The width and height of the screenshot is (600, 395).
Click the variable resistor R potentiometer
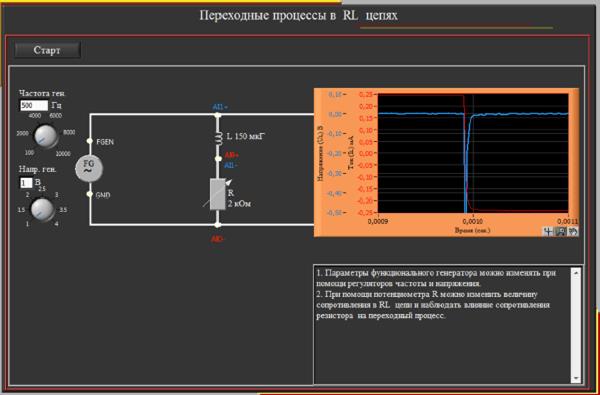218,194
